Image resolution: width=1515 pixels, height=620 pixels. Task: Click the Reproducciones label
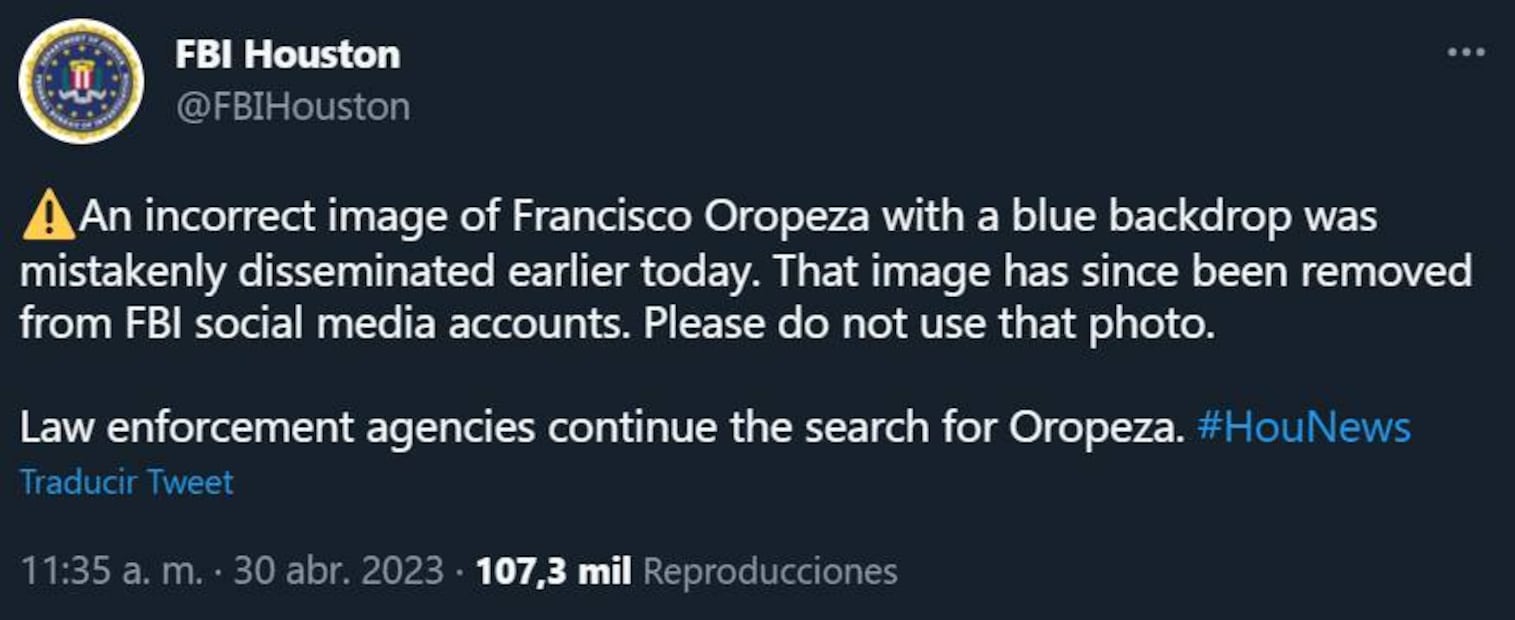(x=769, y=571)
